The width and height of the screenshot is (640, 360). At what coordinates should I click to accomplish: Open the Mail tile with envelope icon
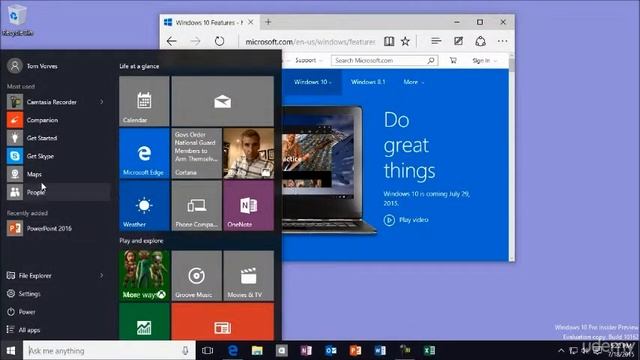[x=222, y=101]
